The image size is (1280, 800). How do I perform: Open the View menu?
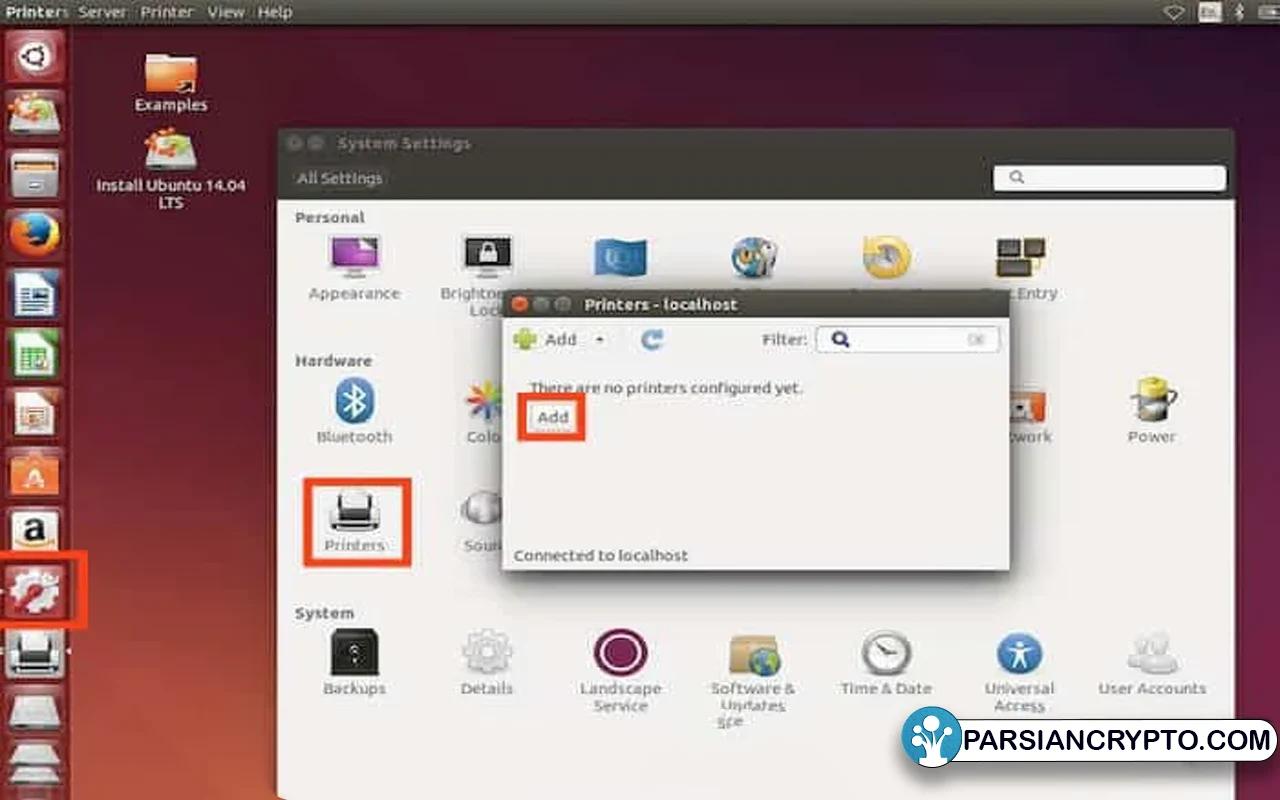tap(226, 12)
